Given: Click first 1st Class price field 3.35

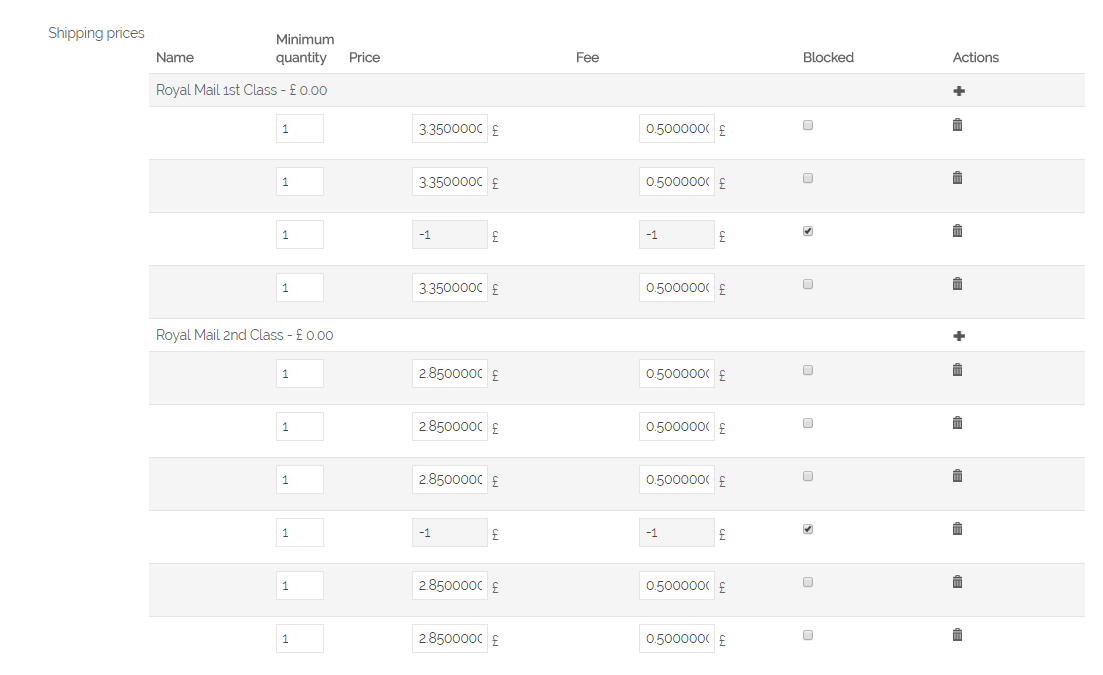Looking at the screenshot, I should point(449,129).
